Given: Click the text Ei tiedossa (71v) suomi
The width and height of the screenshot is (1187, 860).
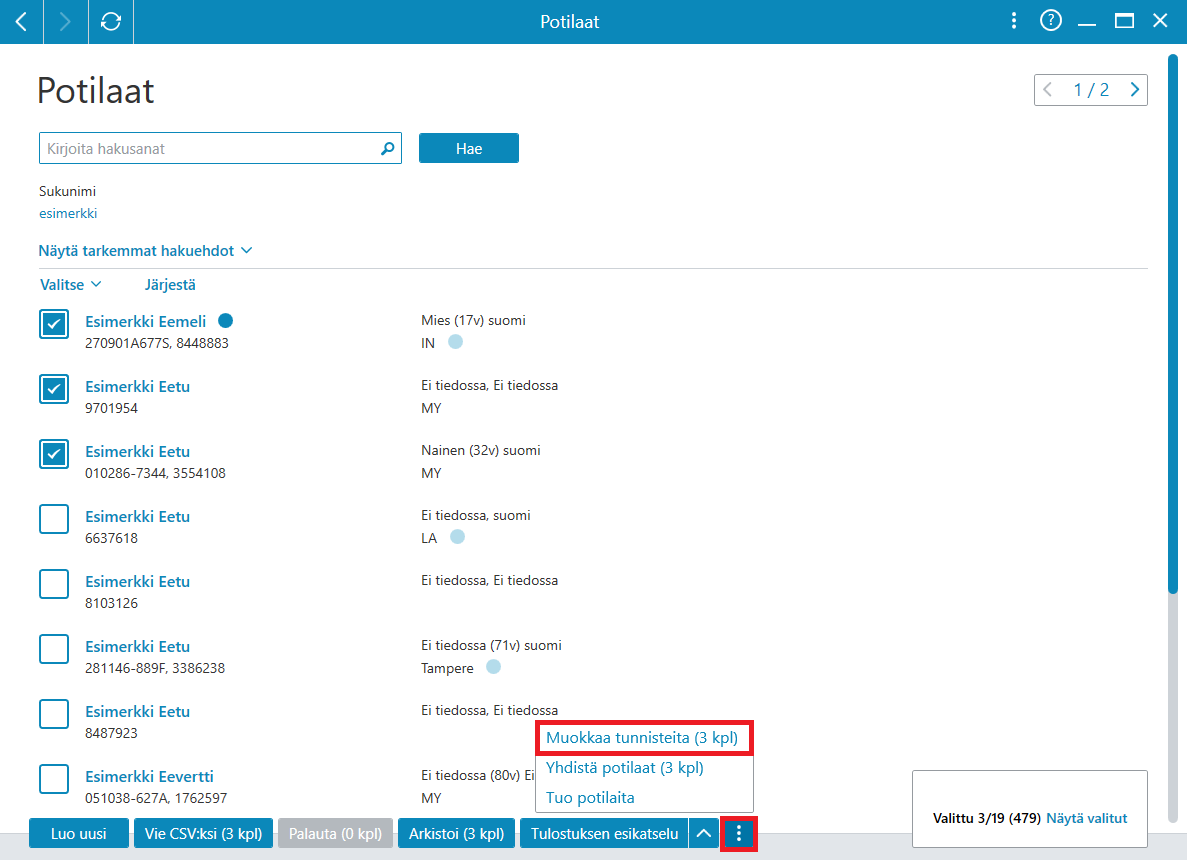Looking at the screenshot, I should [x=491, y=646].
